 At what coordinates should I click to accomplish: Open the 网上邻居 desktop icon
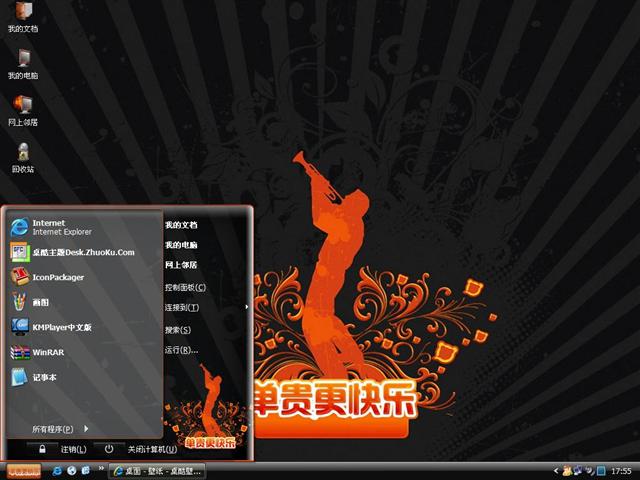click(23, 110)
